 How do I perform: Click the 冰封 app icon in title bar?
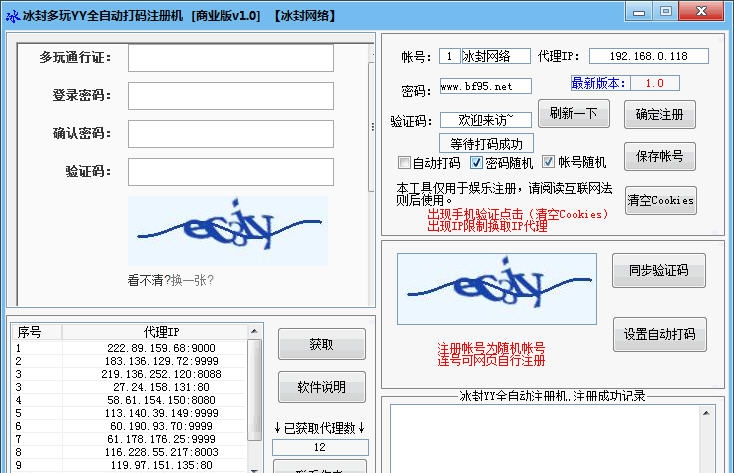point(13,16)
